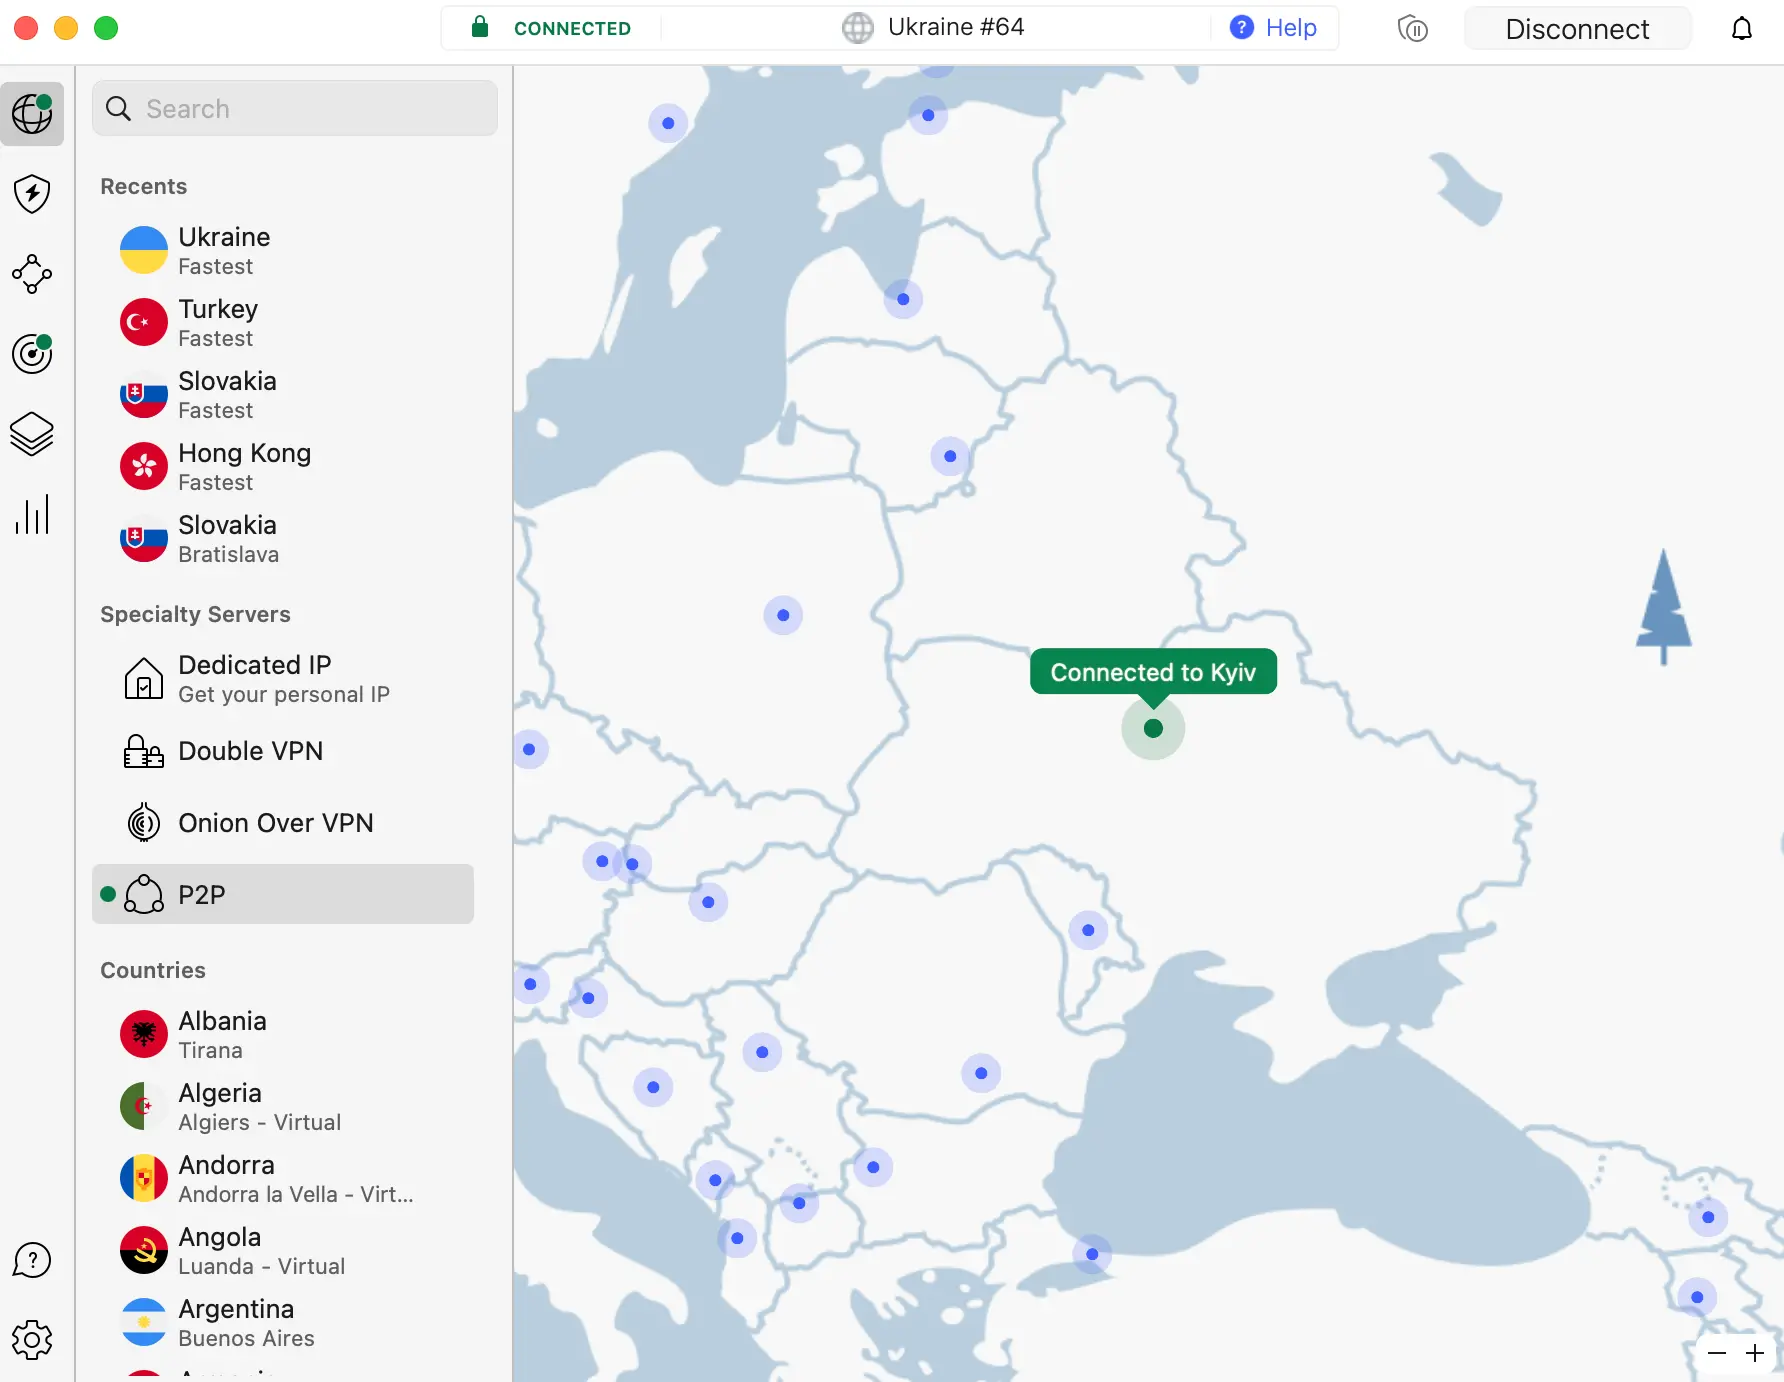1784x1382 pixels.
Task: Zoom out the map with minus
Action: tap(1717, 1353)
